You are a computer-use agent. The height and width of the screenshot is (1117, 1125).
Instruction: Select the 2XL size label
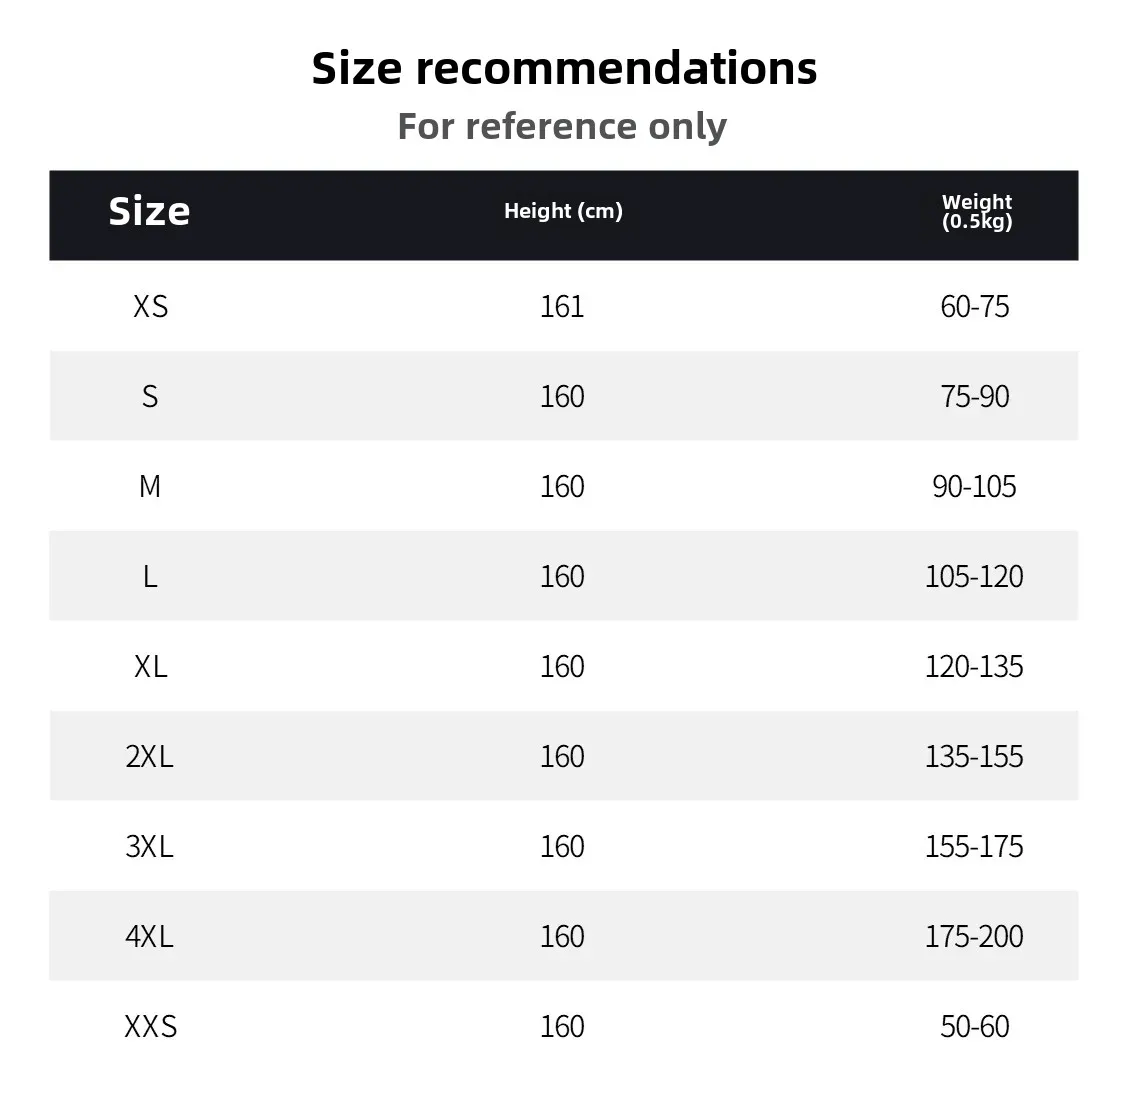click(150, 756)
